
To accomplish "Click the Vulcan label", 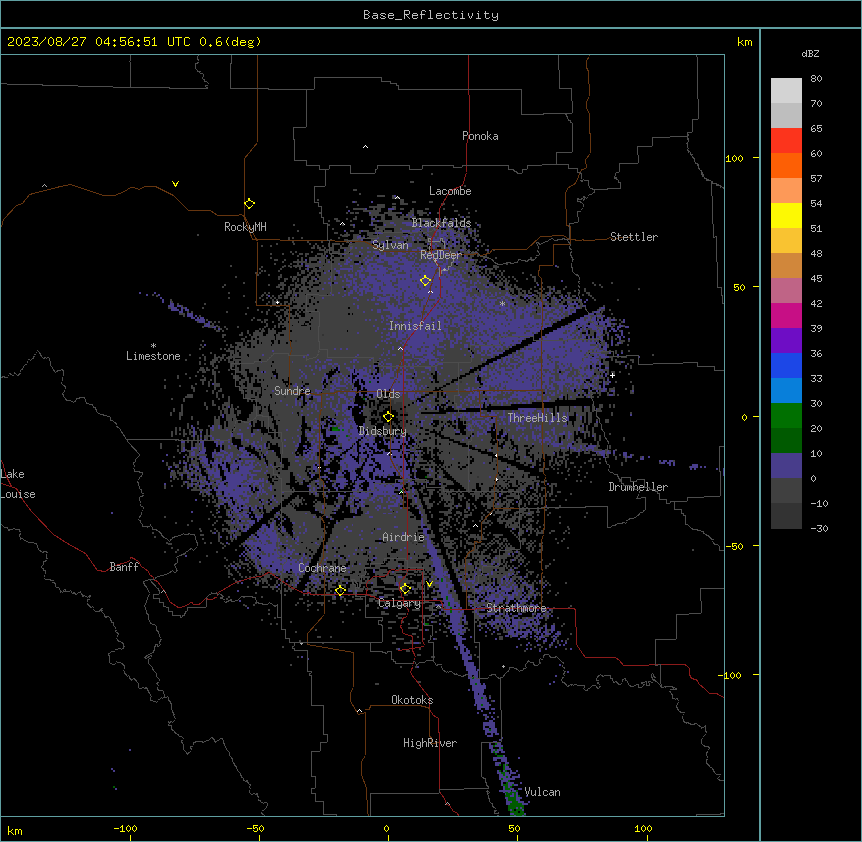I will click(543, 792).
